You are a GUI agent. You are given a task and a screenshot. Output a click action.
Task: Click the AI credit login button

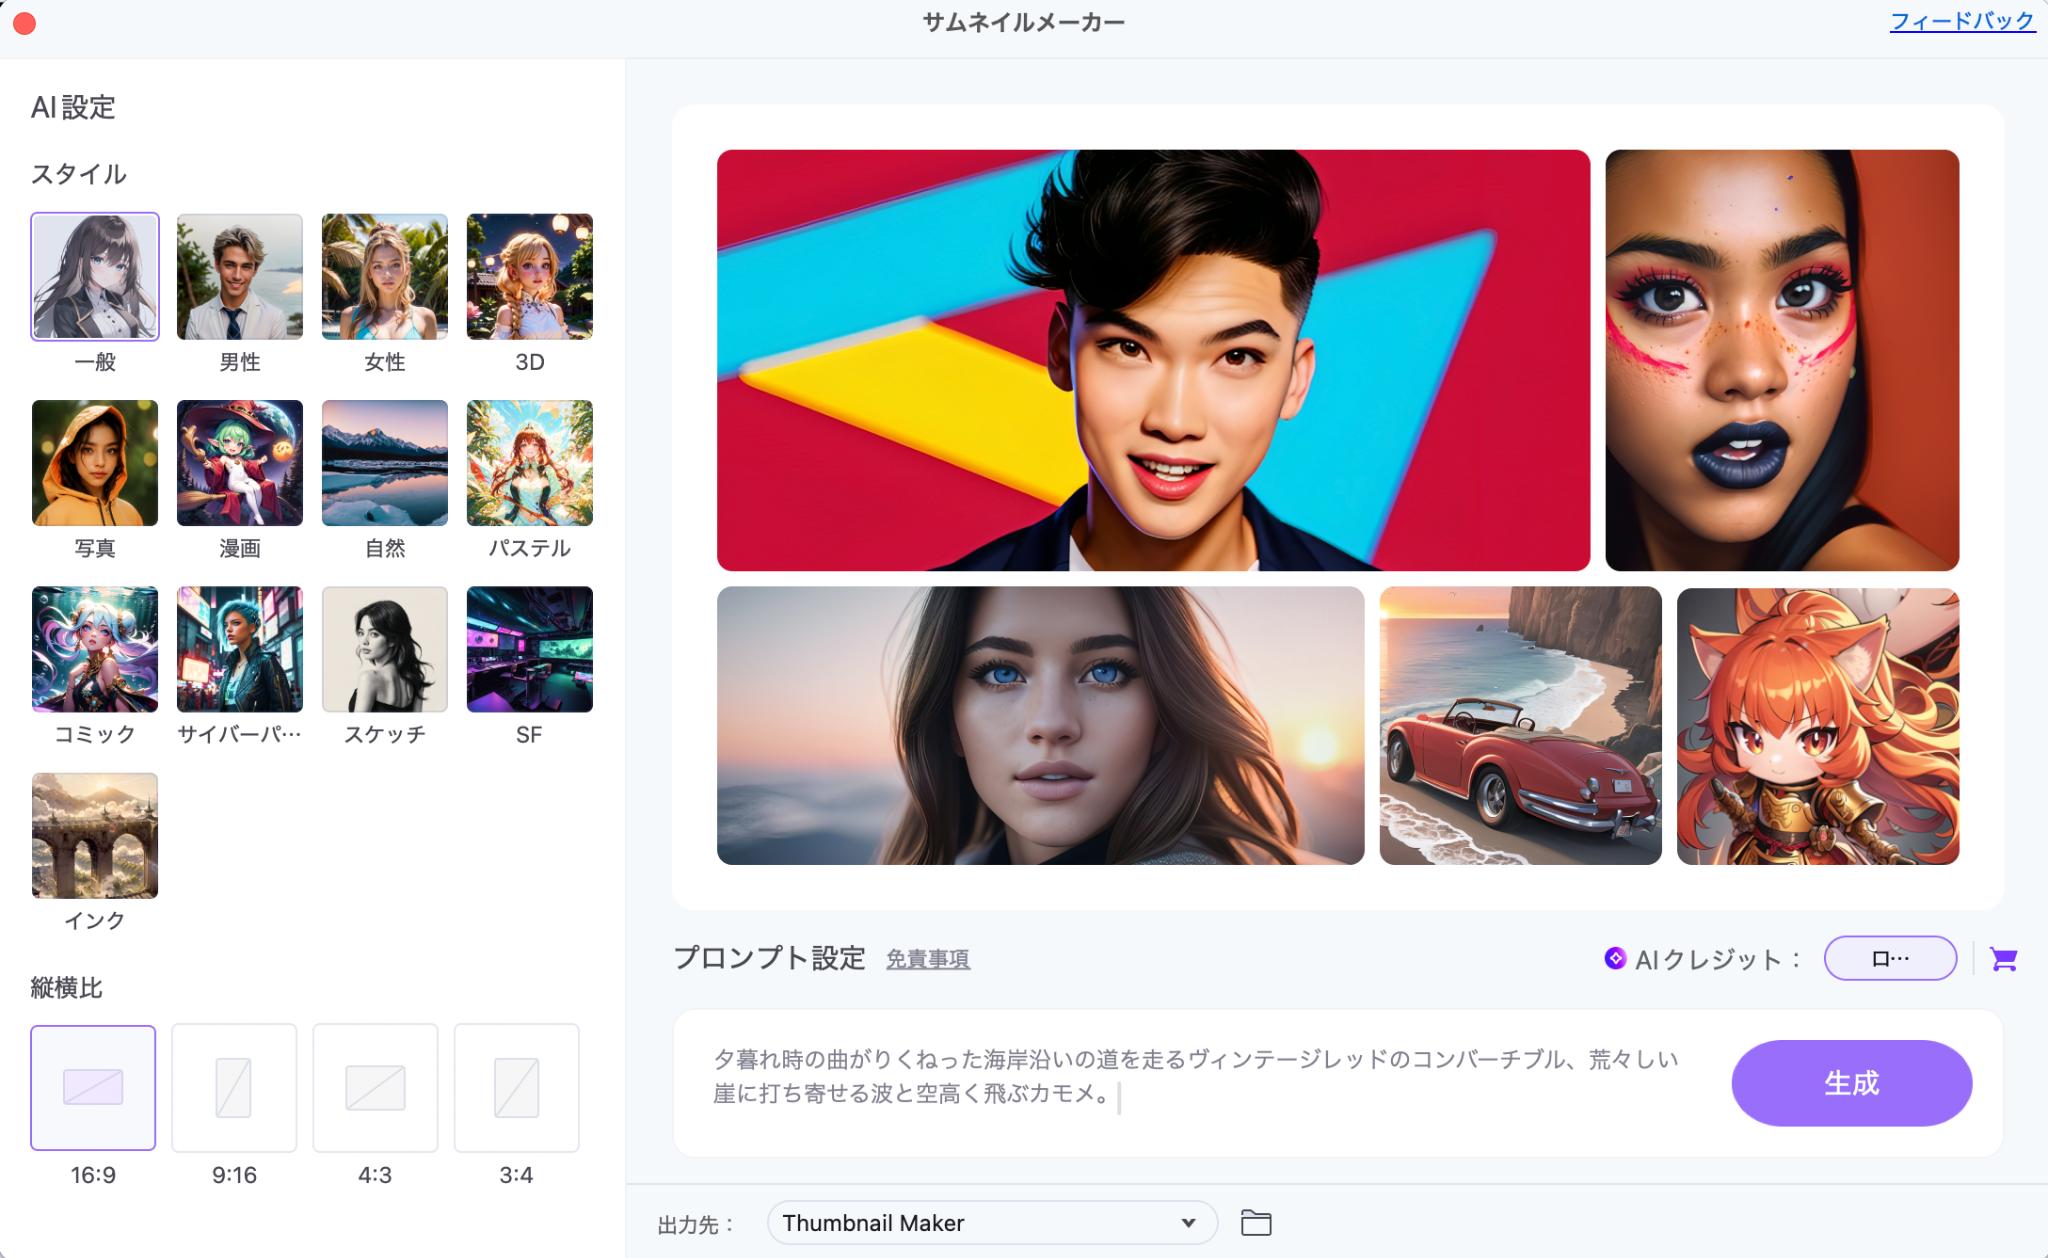point(1890,958)
